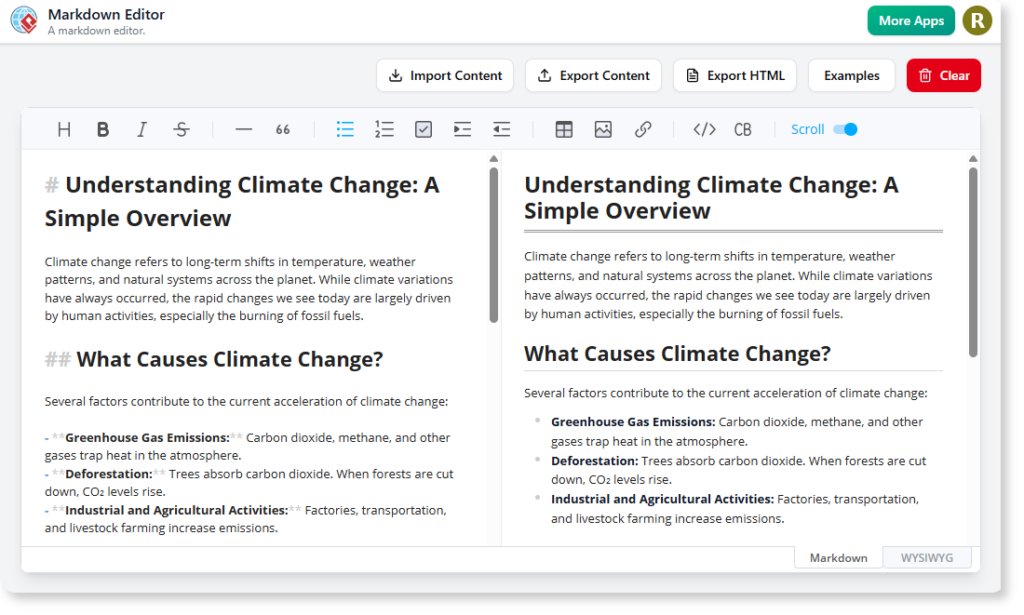Disable the Scroll sync toggle
The image size is (1024, 615).
845,129
